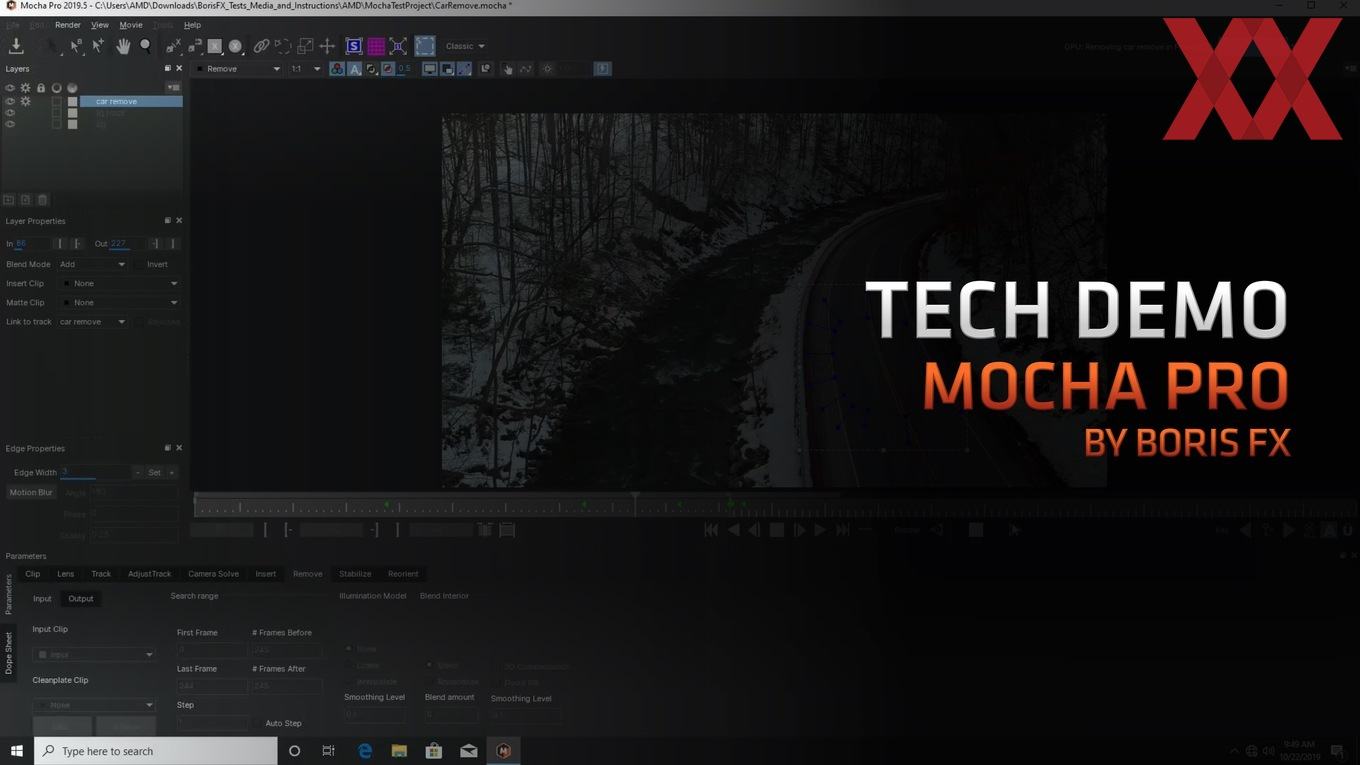
Task: Switch to the AdjustTrack tab
Action: 149,574
